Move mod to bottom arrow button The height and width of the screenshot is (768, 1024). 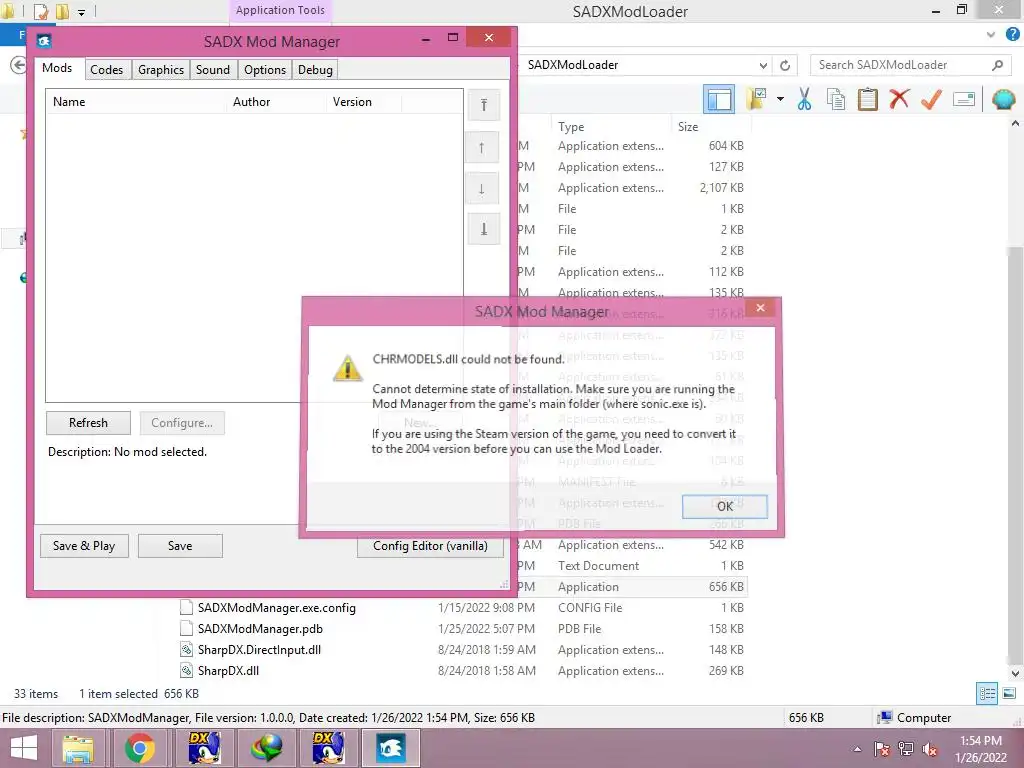483,229
